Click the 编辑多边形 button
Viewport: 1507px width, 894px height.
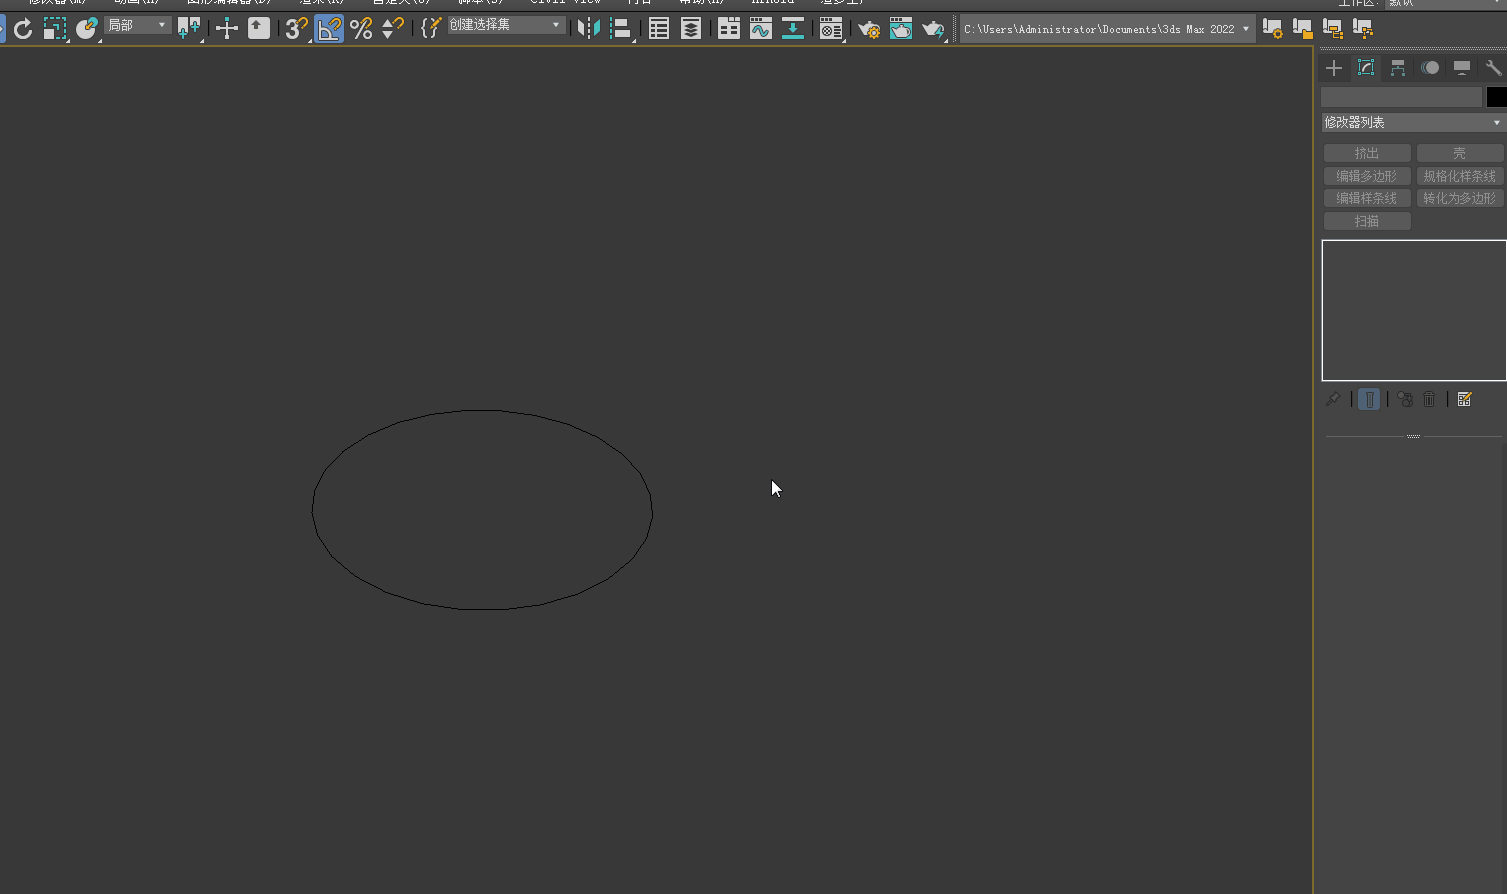(x=1367, y=176)
